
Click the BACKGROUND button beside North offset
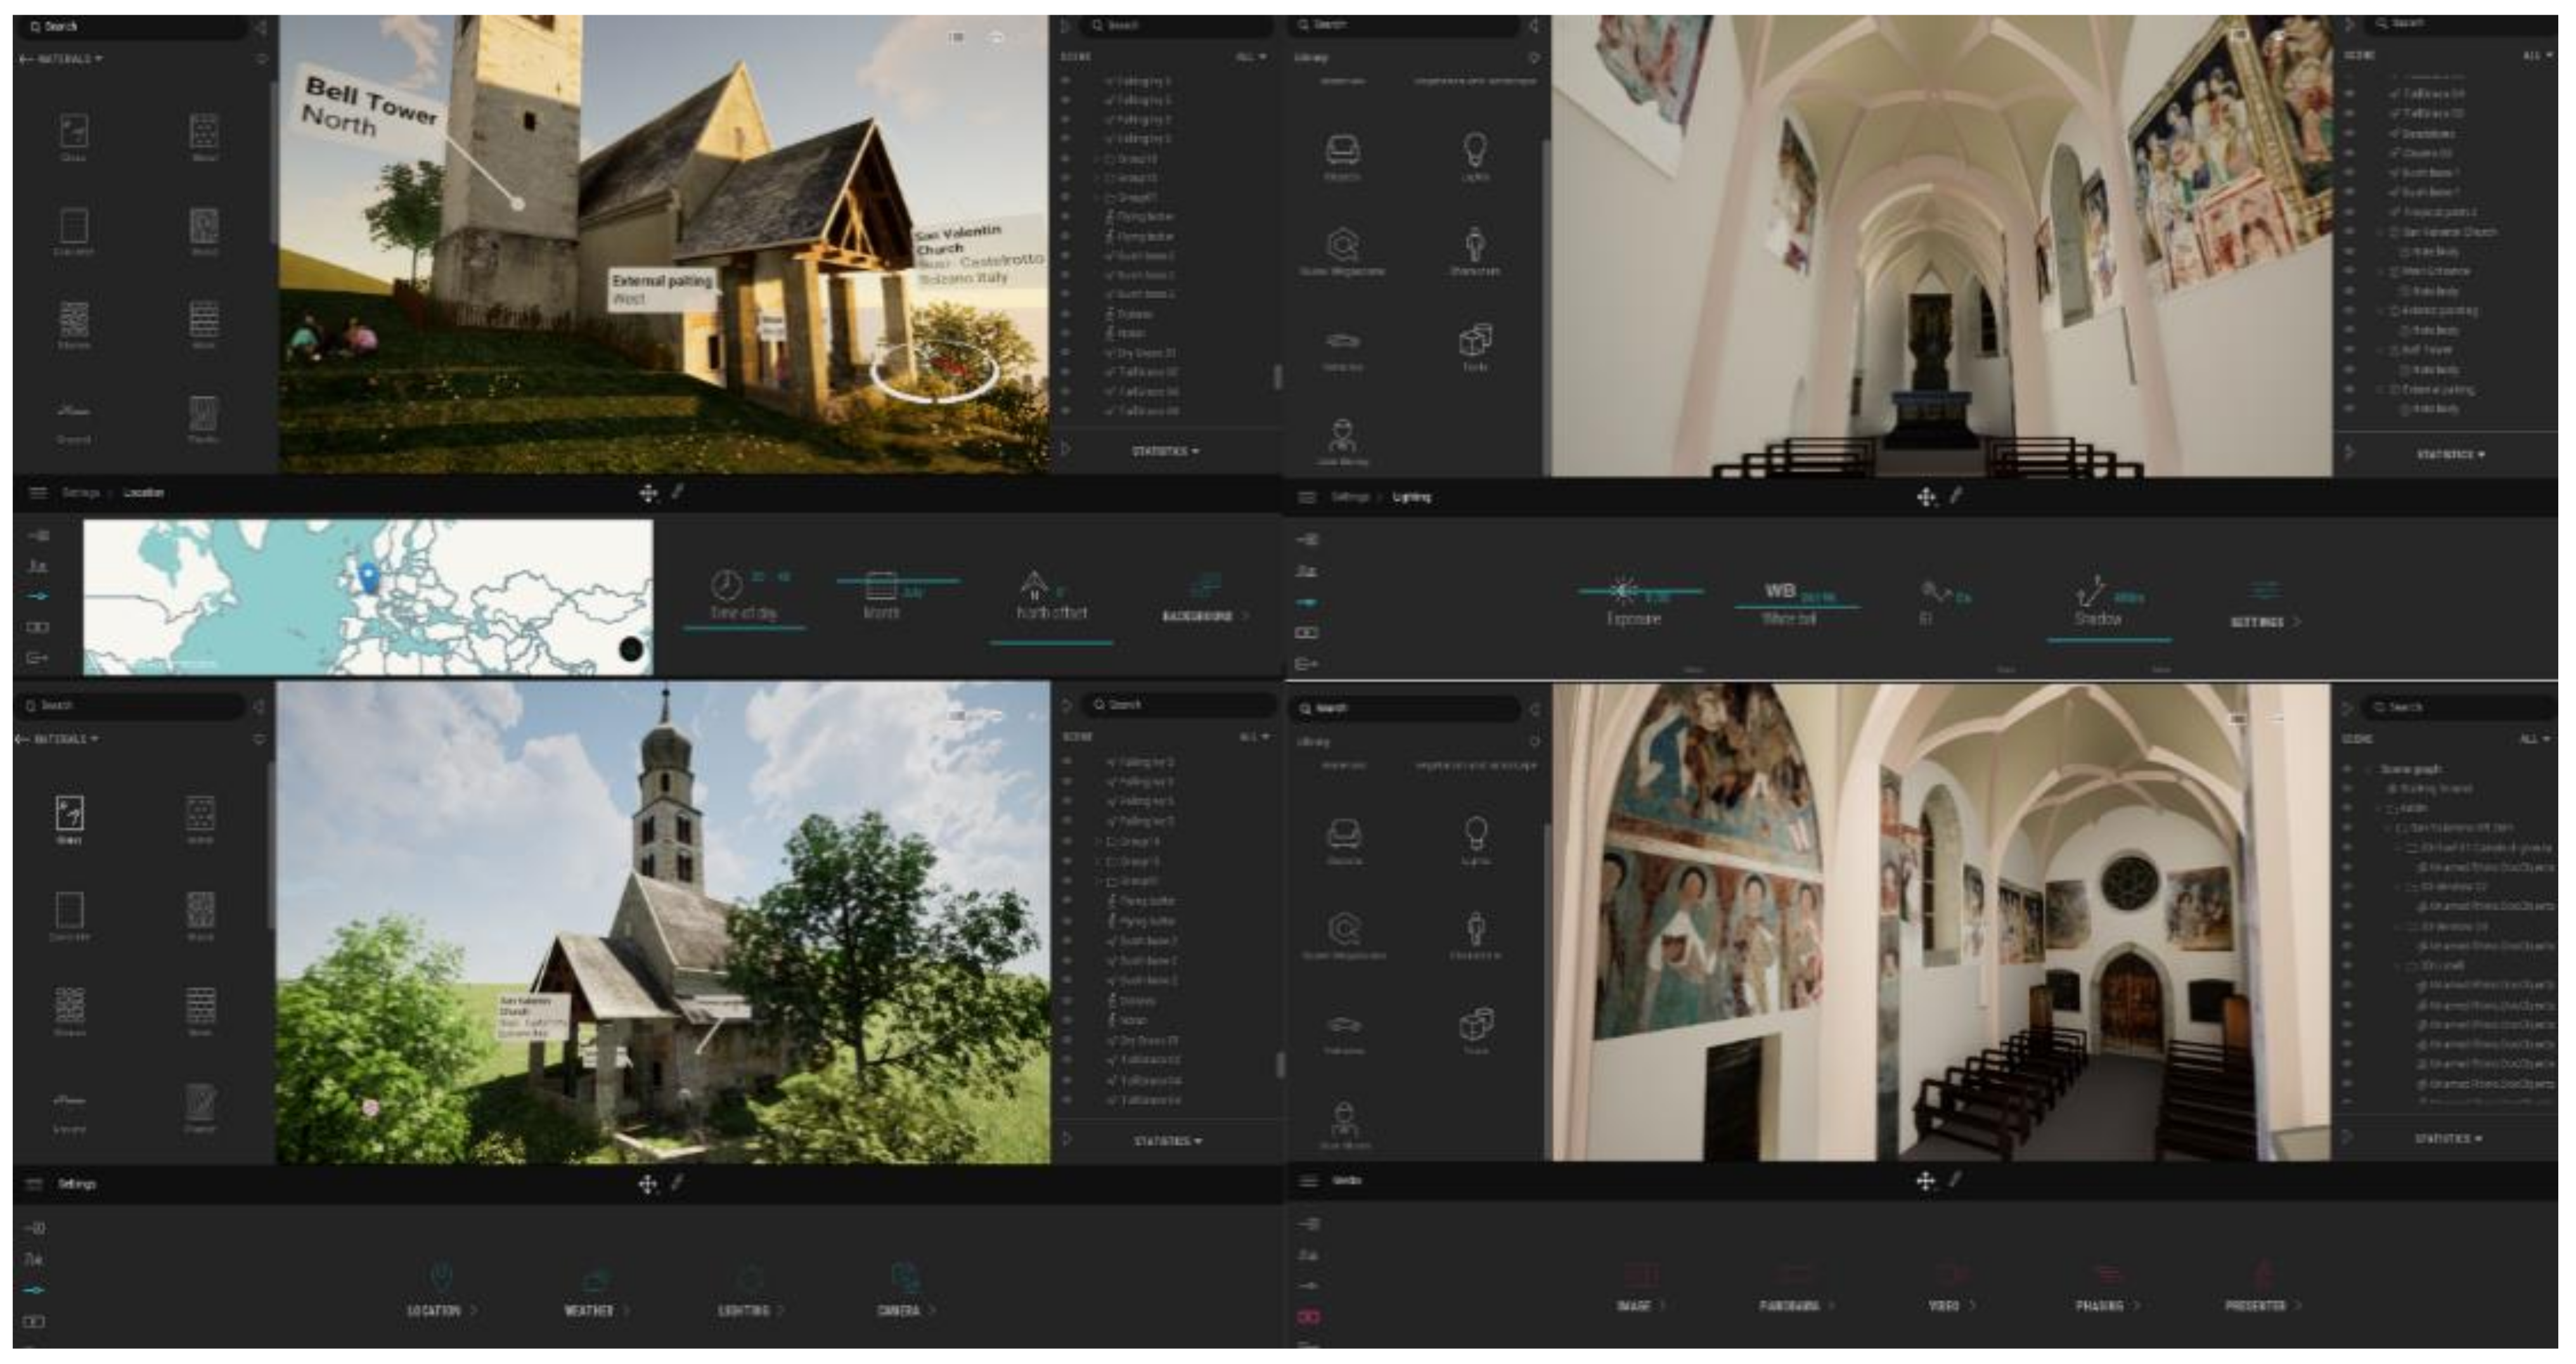pos(1197,616)
